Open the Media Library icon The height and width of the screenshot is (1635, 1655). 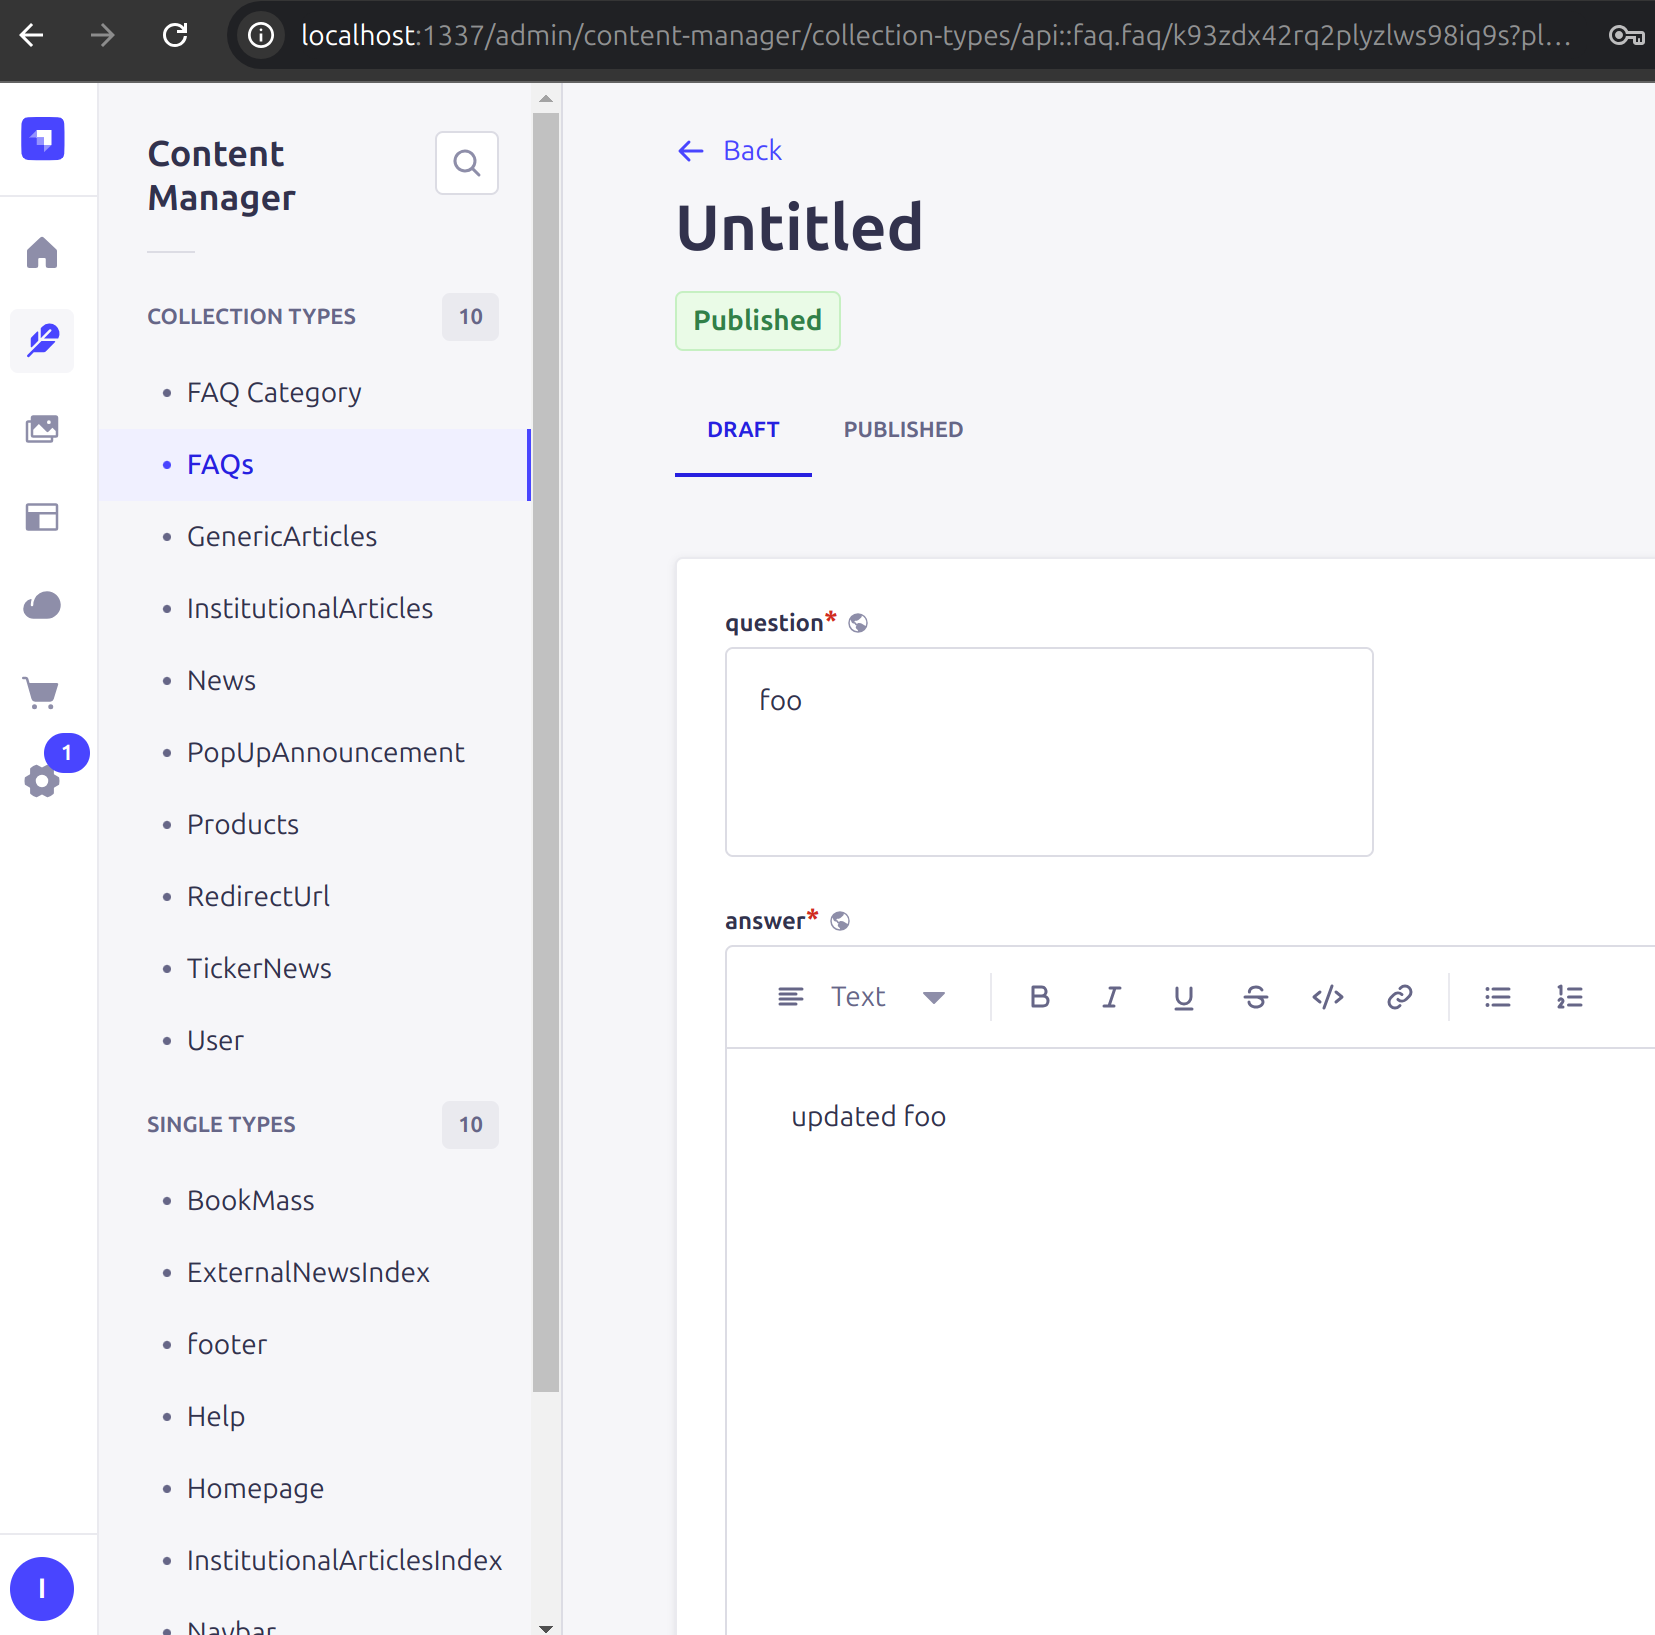[x=42, y=429]
